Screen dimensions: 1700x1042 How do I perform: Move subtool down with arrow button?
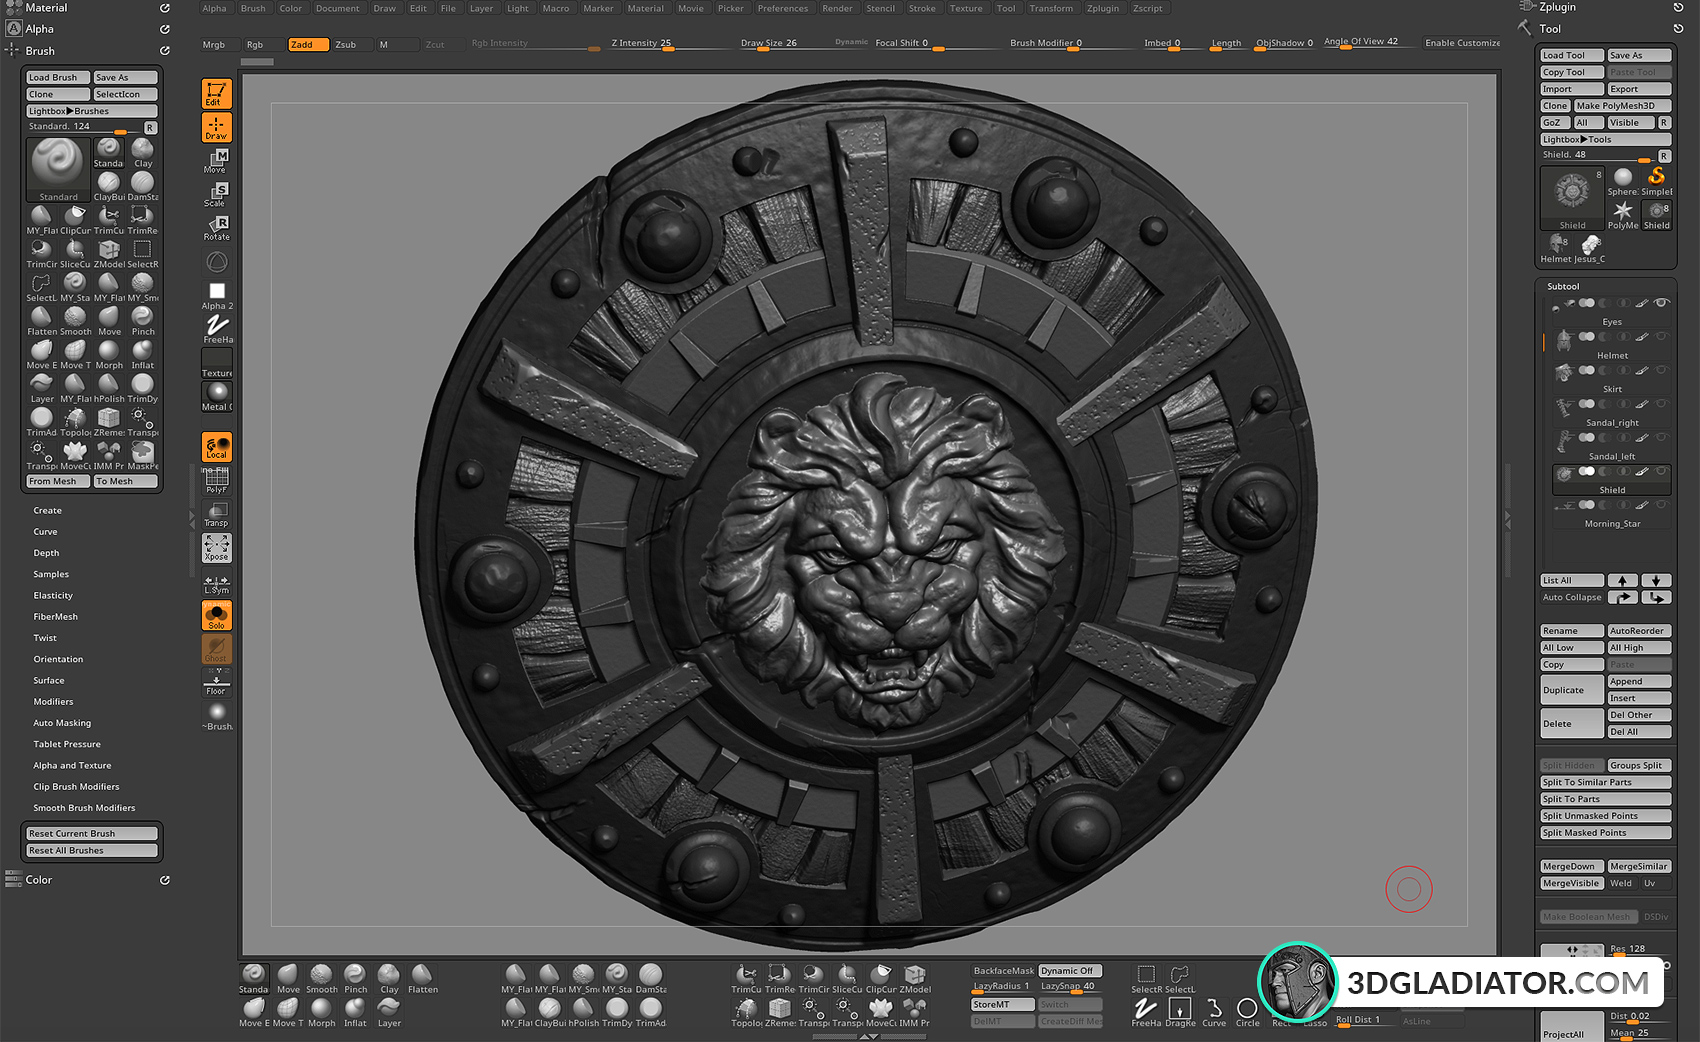(1656, 581)
